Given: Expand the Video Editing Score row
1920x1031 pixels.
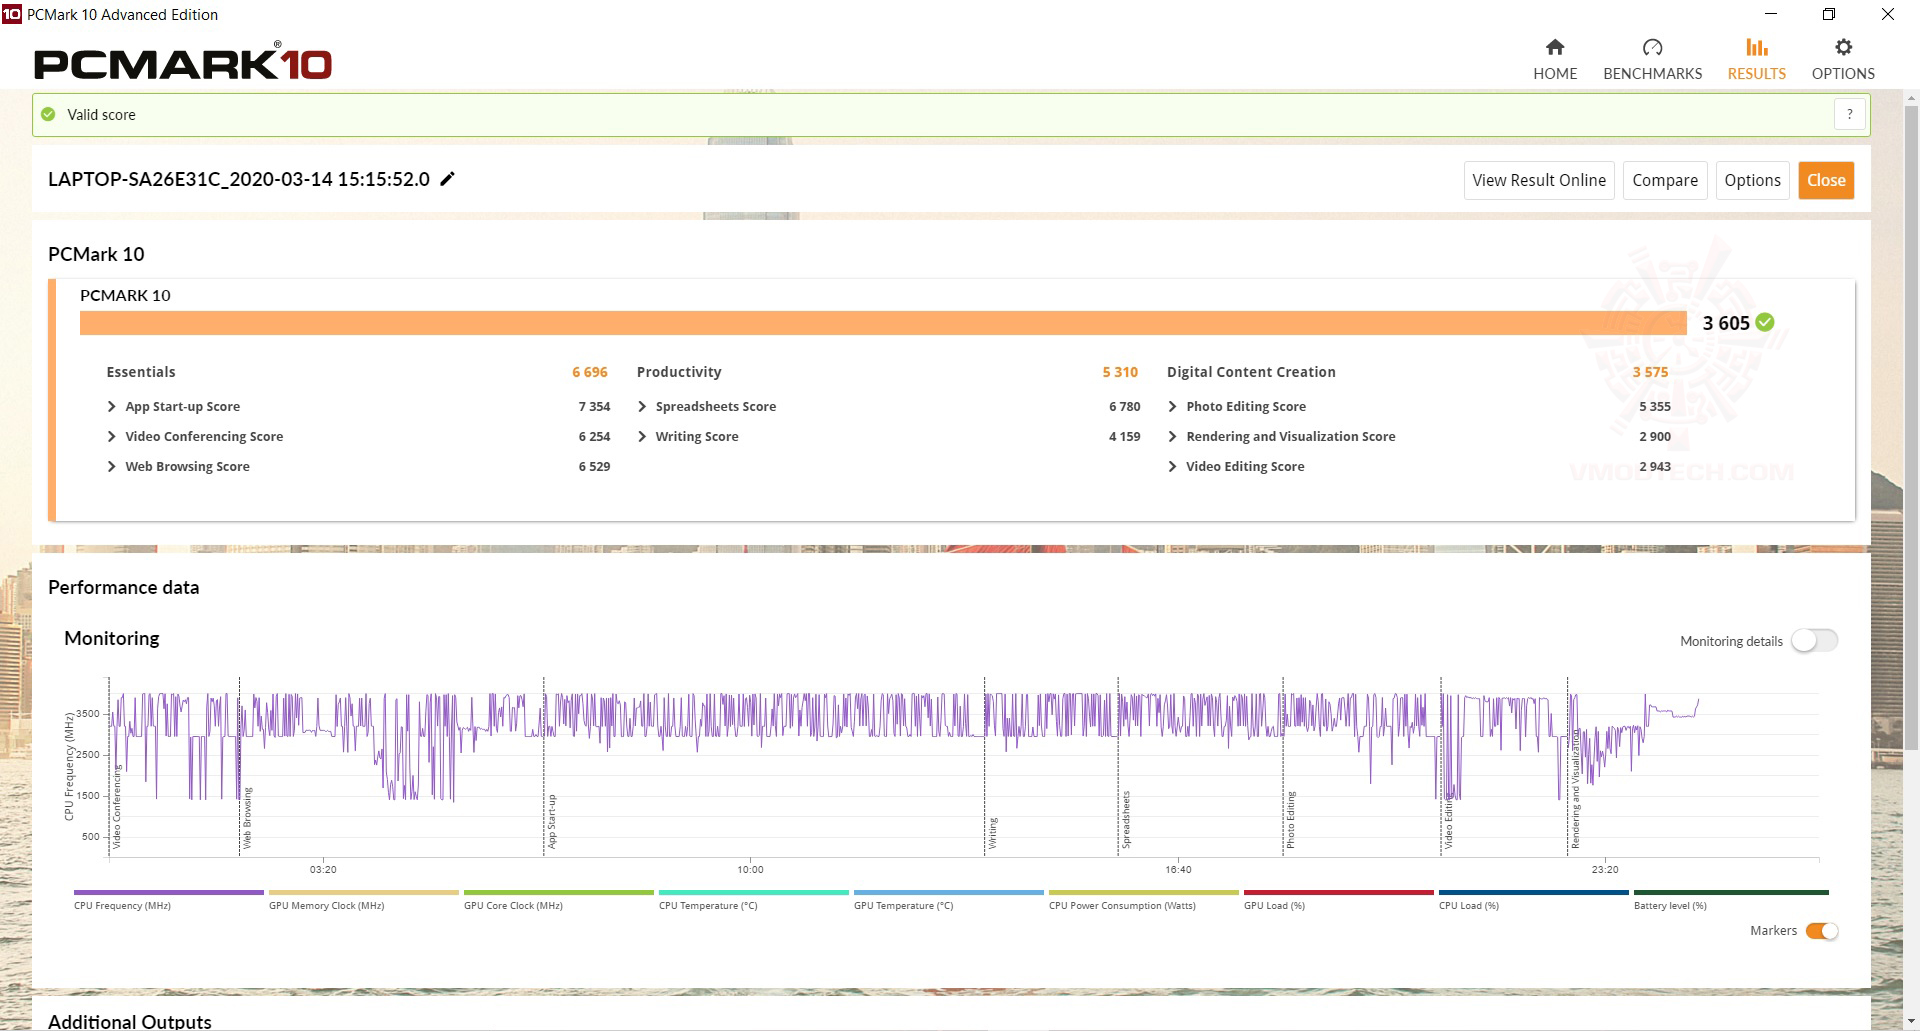Looking at the screenshot, I should pos(1245,467).
